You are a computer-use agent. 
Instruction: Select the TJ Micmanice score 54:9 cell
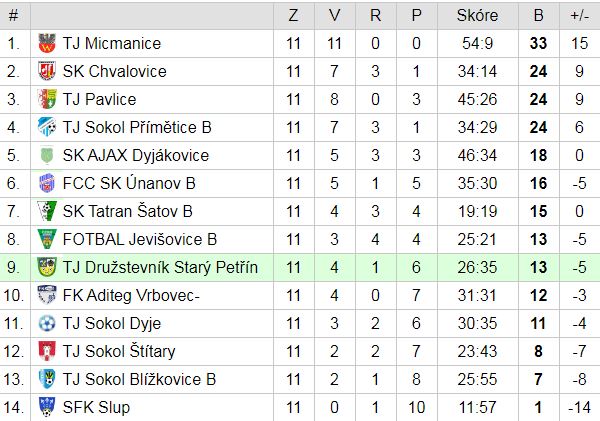point(478,43)
